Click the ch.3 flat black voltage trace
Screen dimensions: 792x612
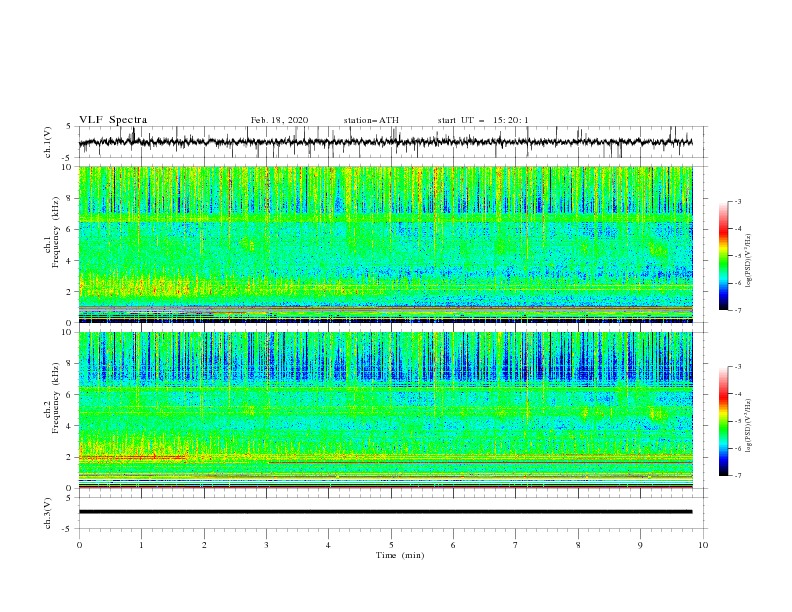click(x=385, y=512)
